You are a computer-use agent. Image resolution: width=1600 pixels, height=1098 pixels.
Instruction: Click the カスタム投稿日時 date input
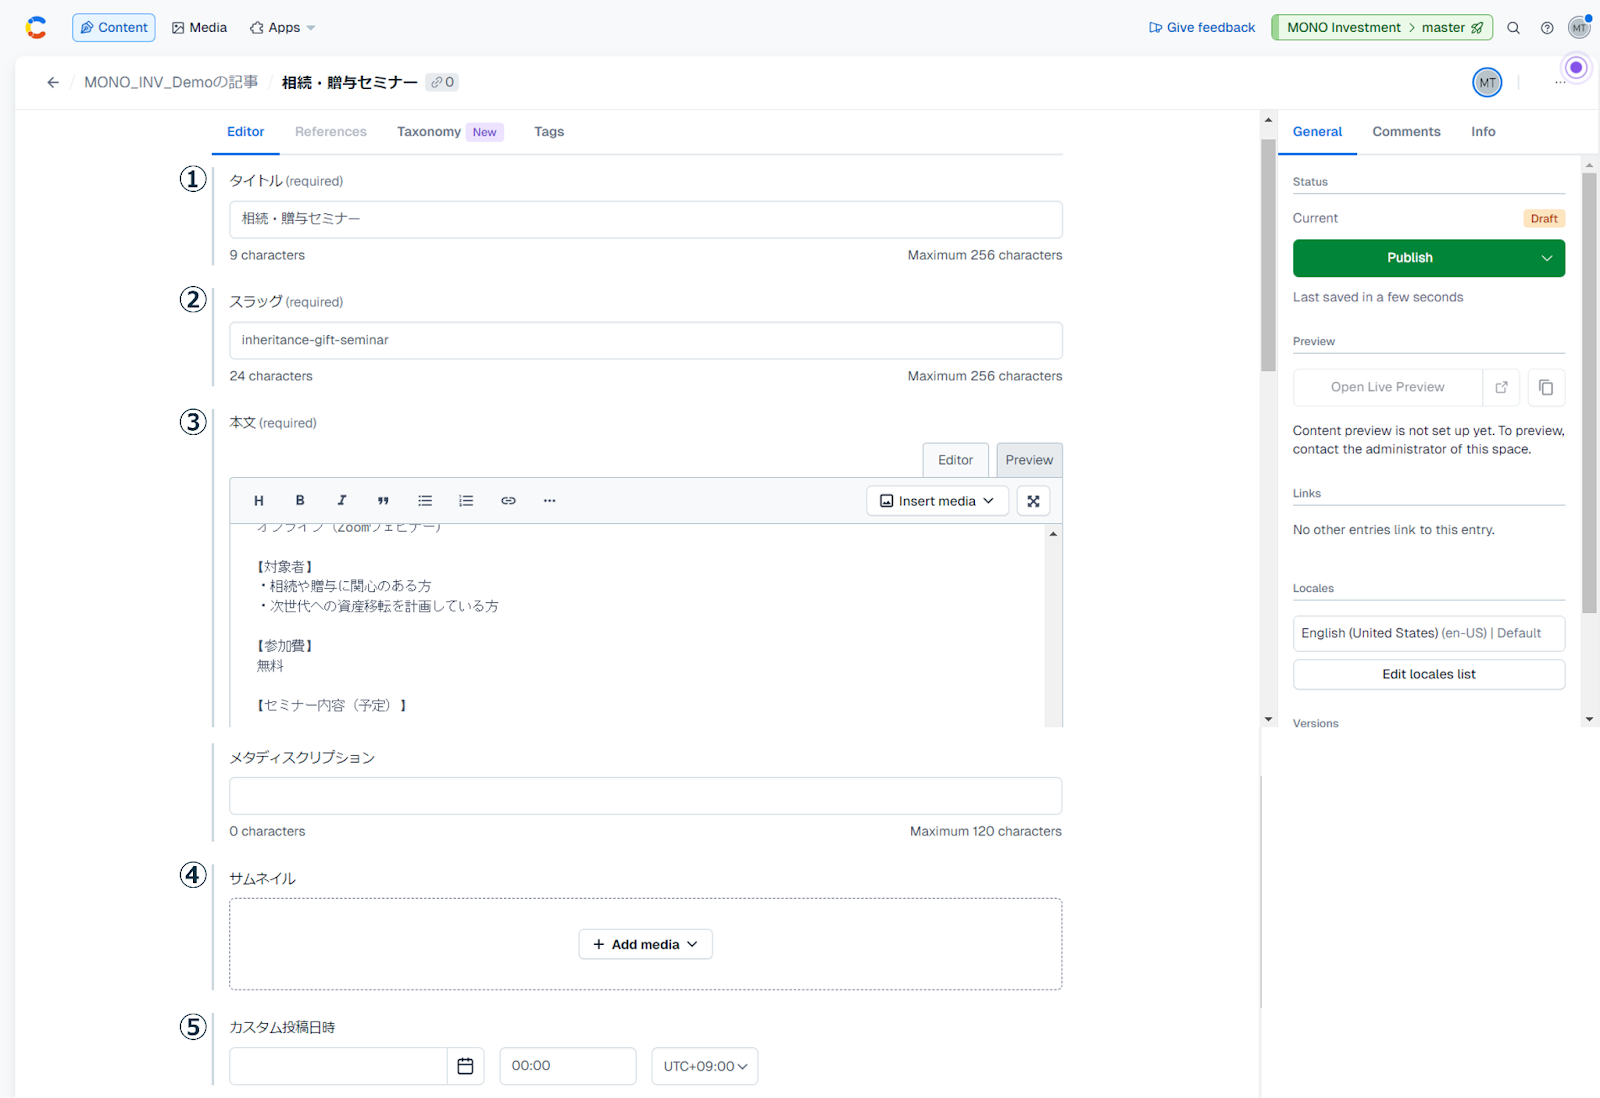click(x=338, y=1066)
